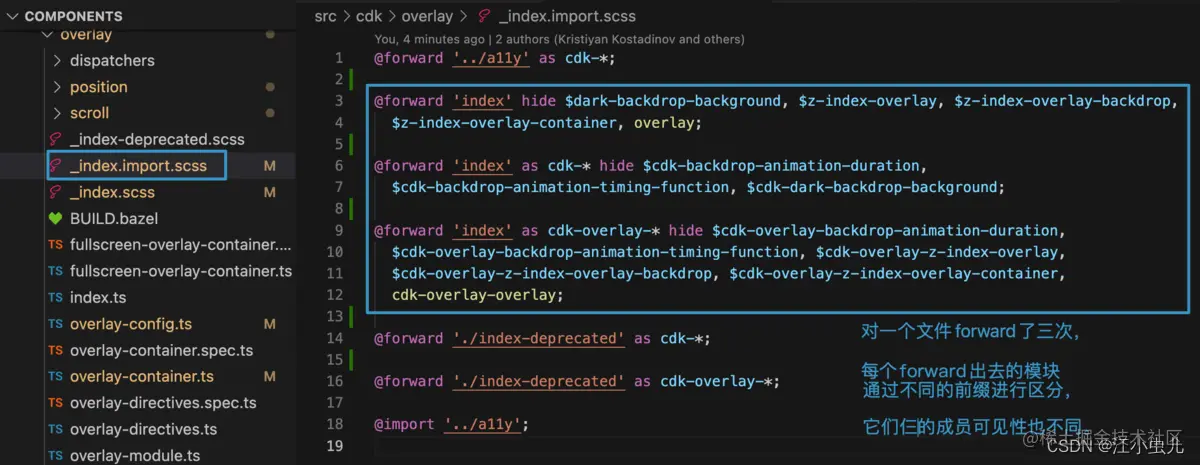Click './index-deprecated' path on line 14
Screen dimensions: 1200x465
click(x=538, y=338)
